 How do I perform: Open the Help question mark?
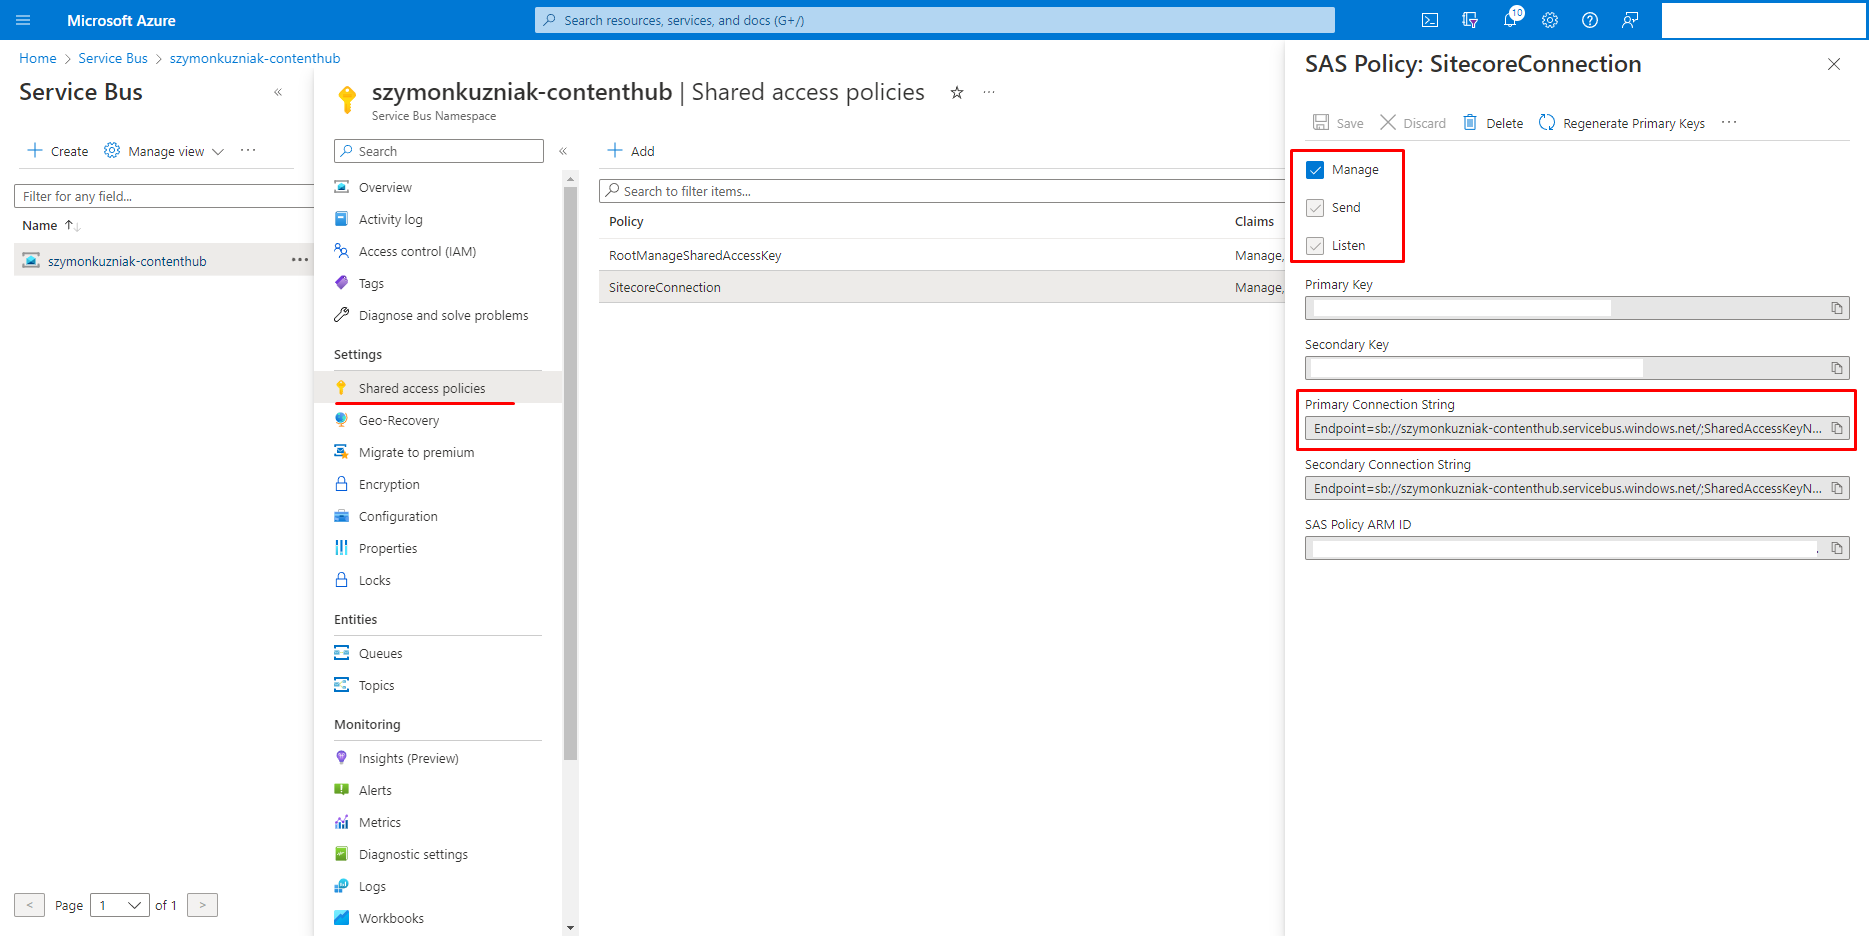(1590, 20)
